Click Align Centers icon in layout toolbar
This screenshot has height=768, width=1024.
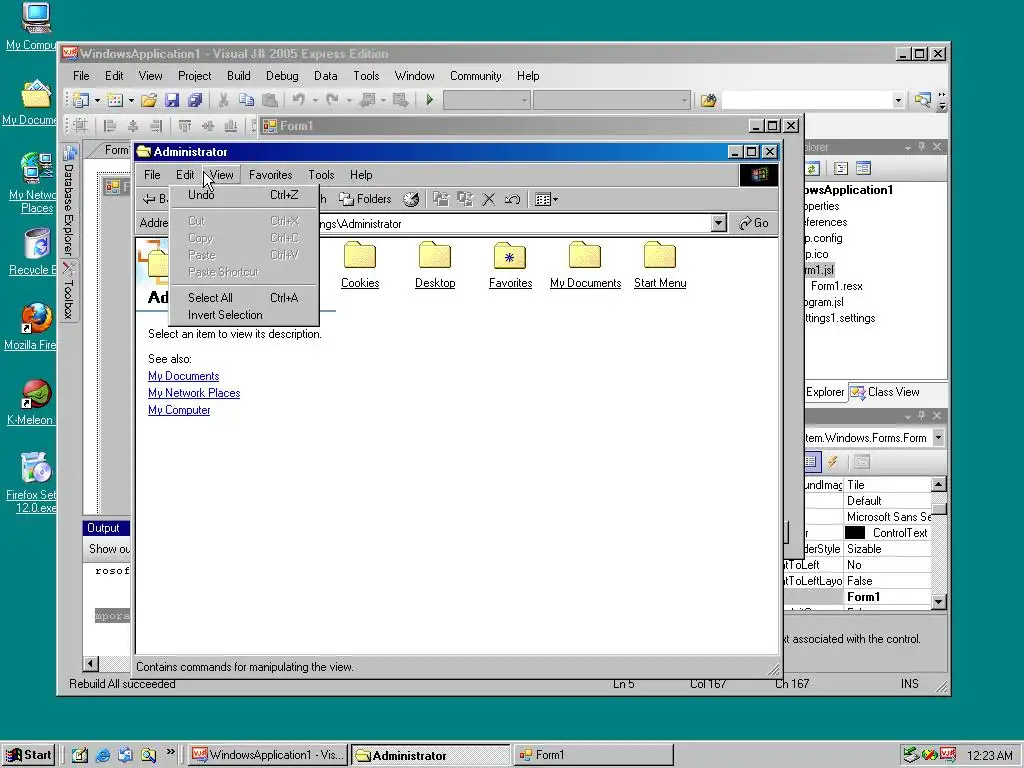pyautogui.click(x=133, y=125)
